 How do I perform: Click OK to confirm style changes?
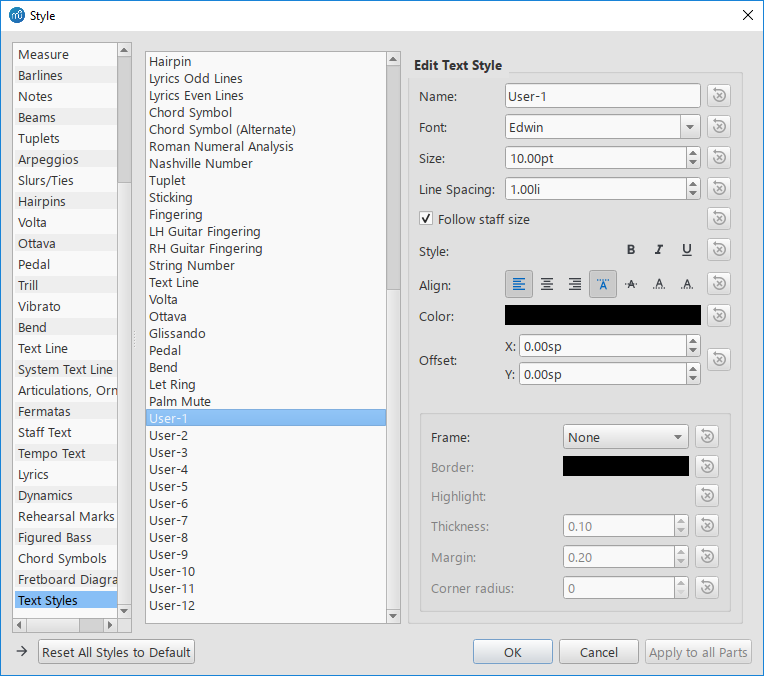513,652
